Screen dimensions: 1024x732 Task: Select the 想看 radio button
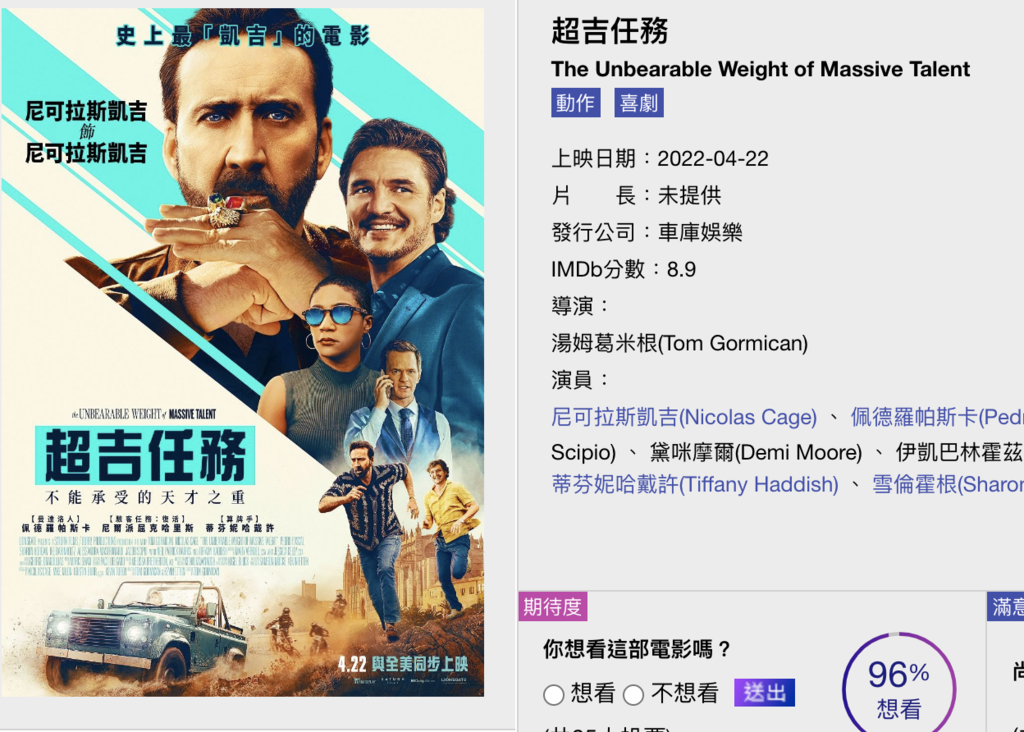click(x=554, y=695)
